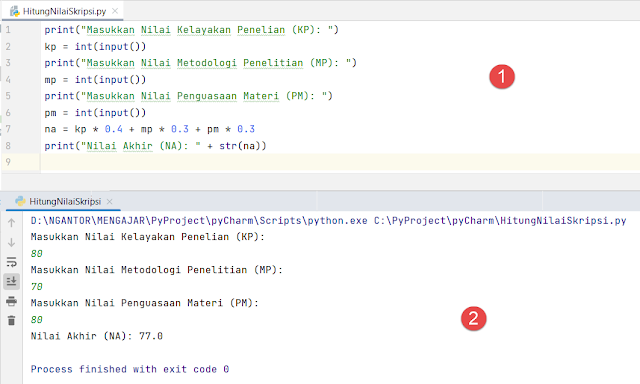640x384 pixels.
Task: Click the down-arrow icon in run toolbar
Action: click(x=11, y=242)
